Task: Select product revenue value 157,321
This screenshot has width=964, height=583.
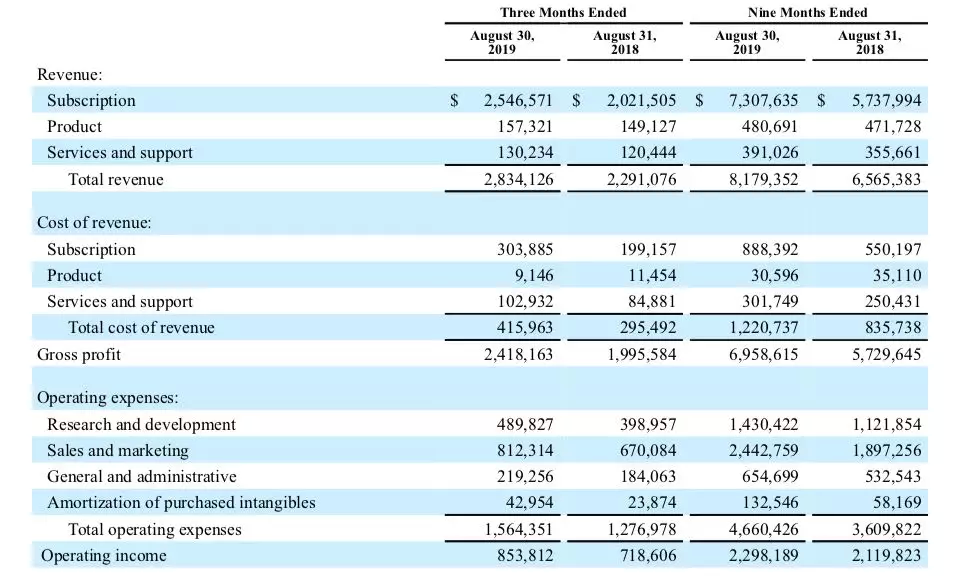Action: click(525, 127)
